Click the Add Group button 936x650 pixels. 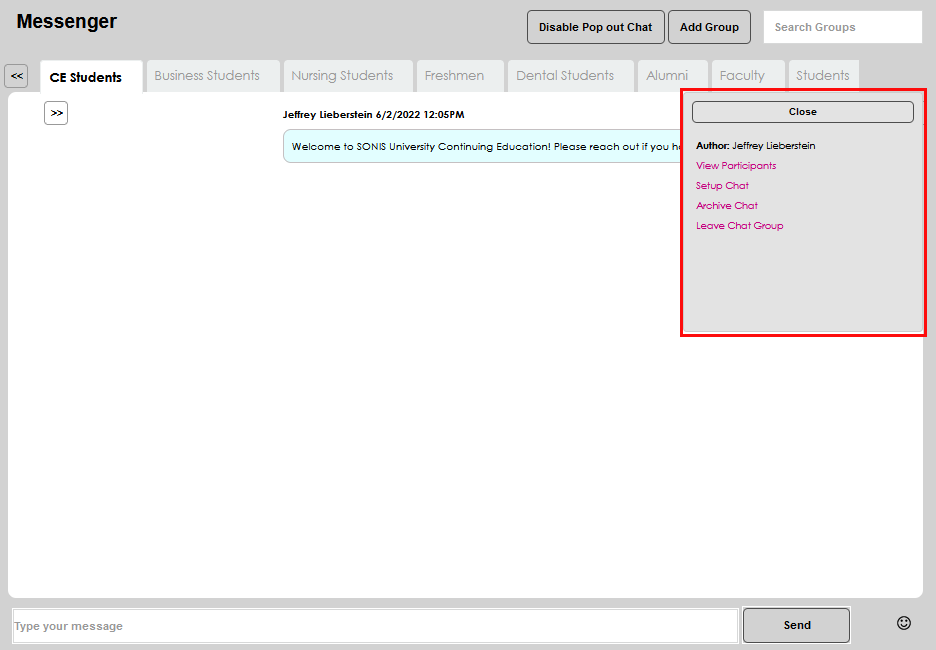coord(709,27)
